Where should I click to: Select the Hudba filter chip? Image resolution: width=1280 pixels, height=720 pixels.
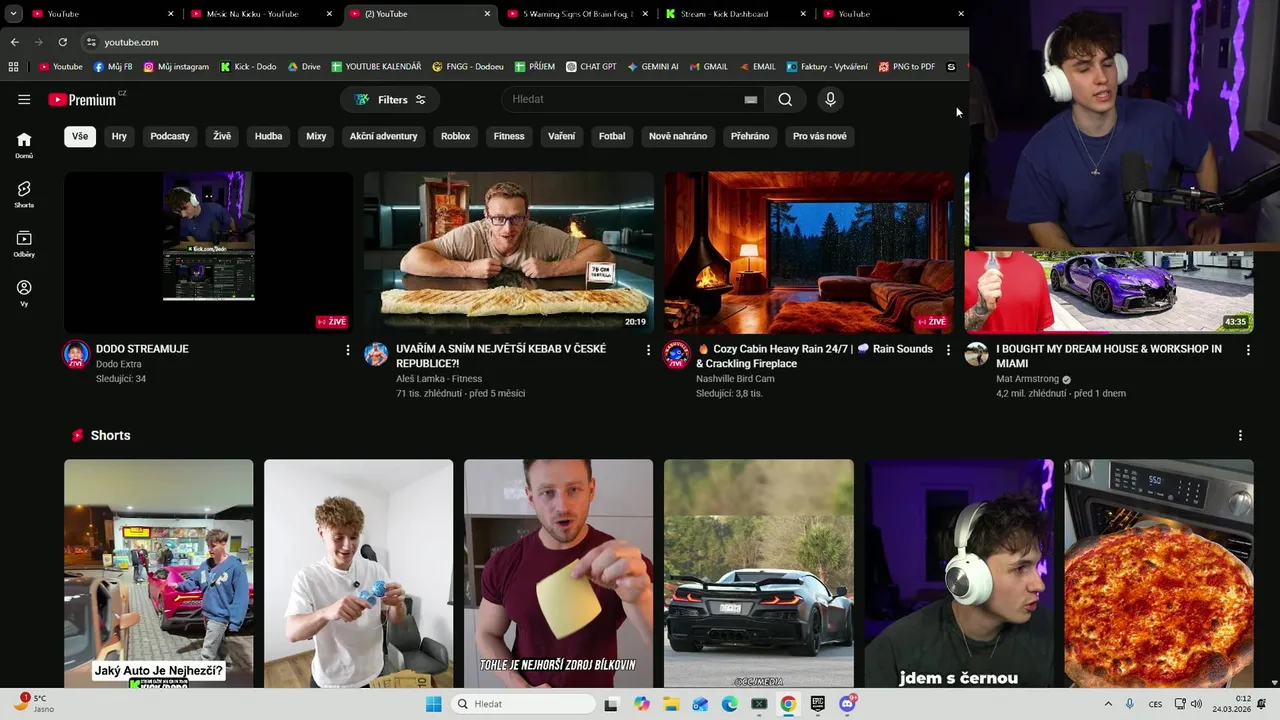point(268,136)
